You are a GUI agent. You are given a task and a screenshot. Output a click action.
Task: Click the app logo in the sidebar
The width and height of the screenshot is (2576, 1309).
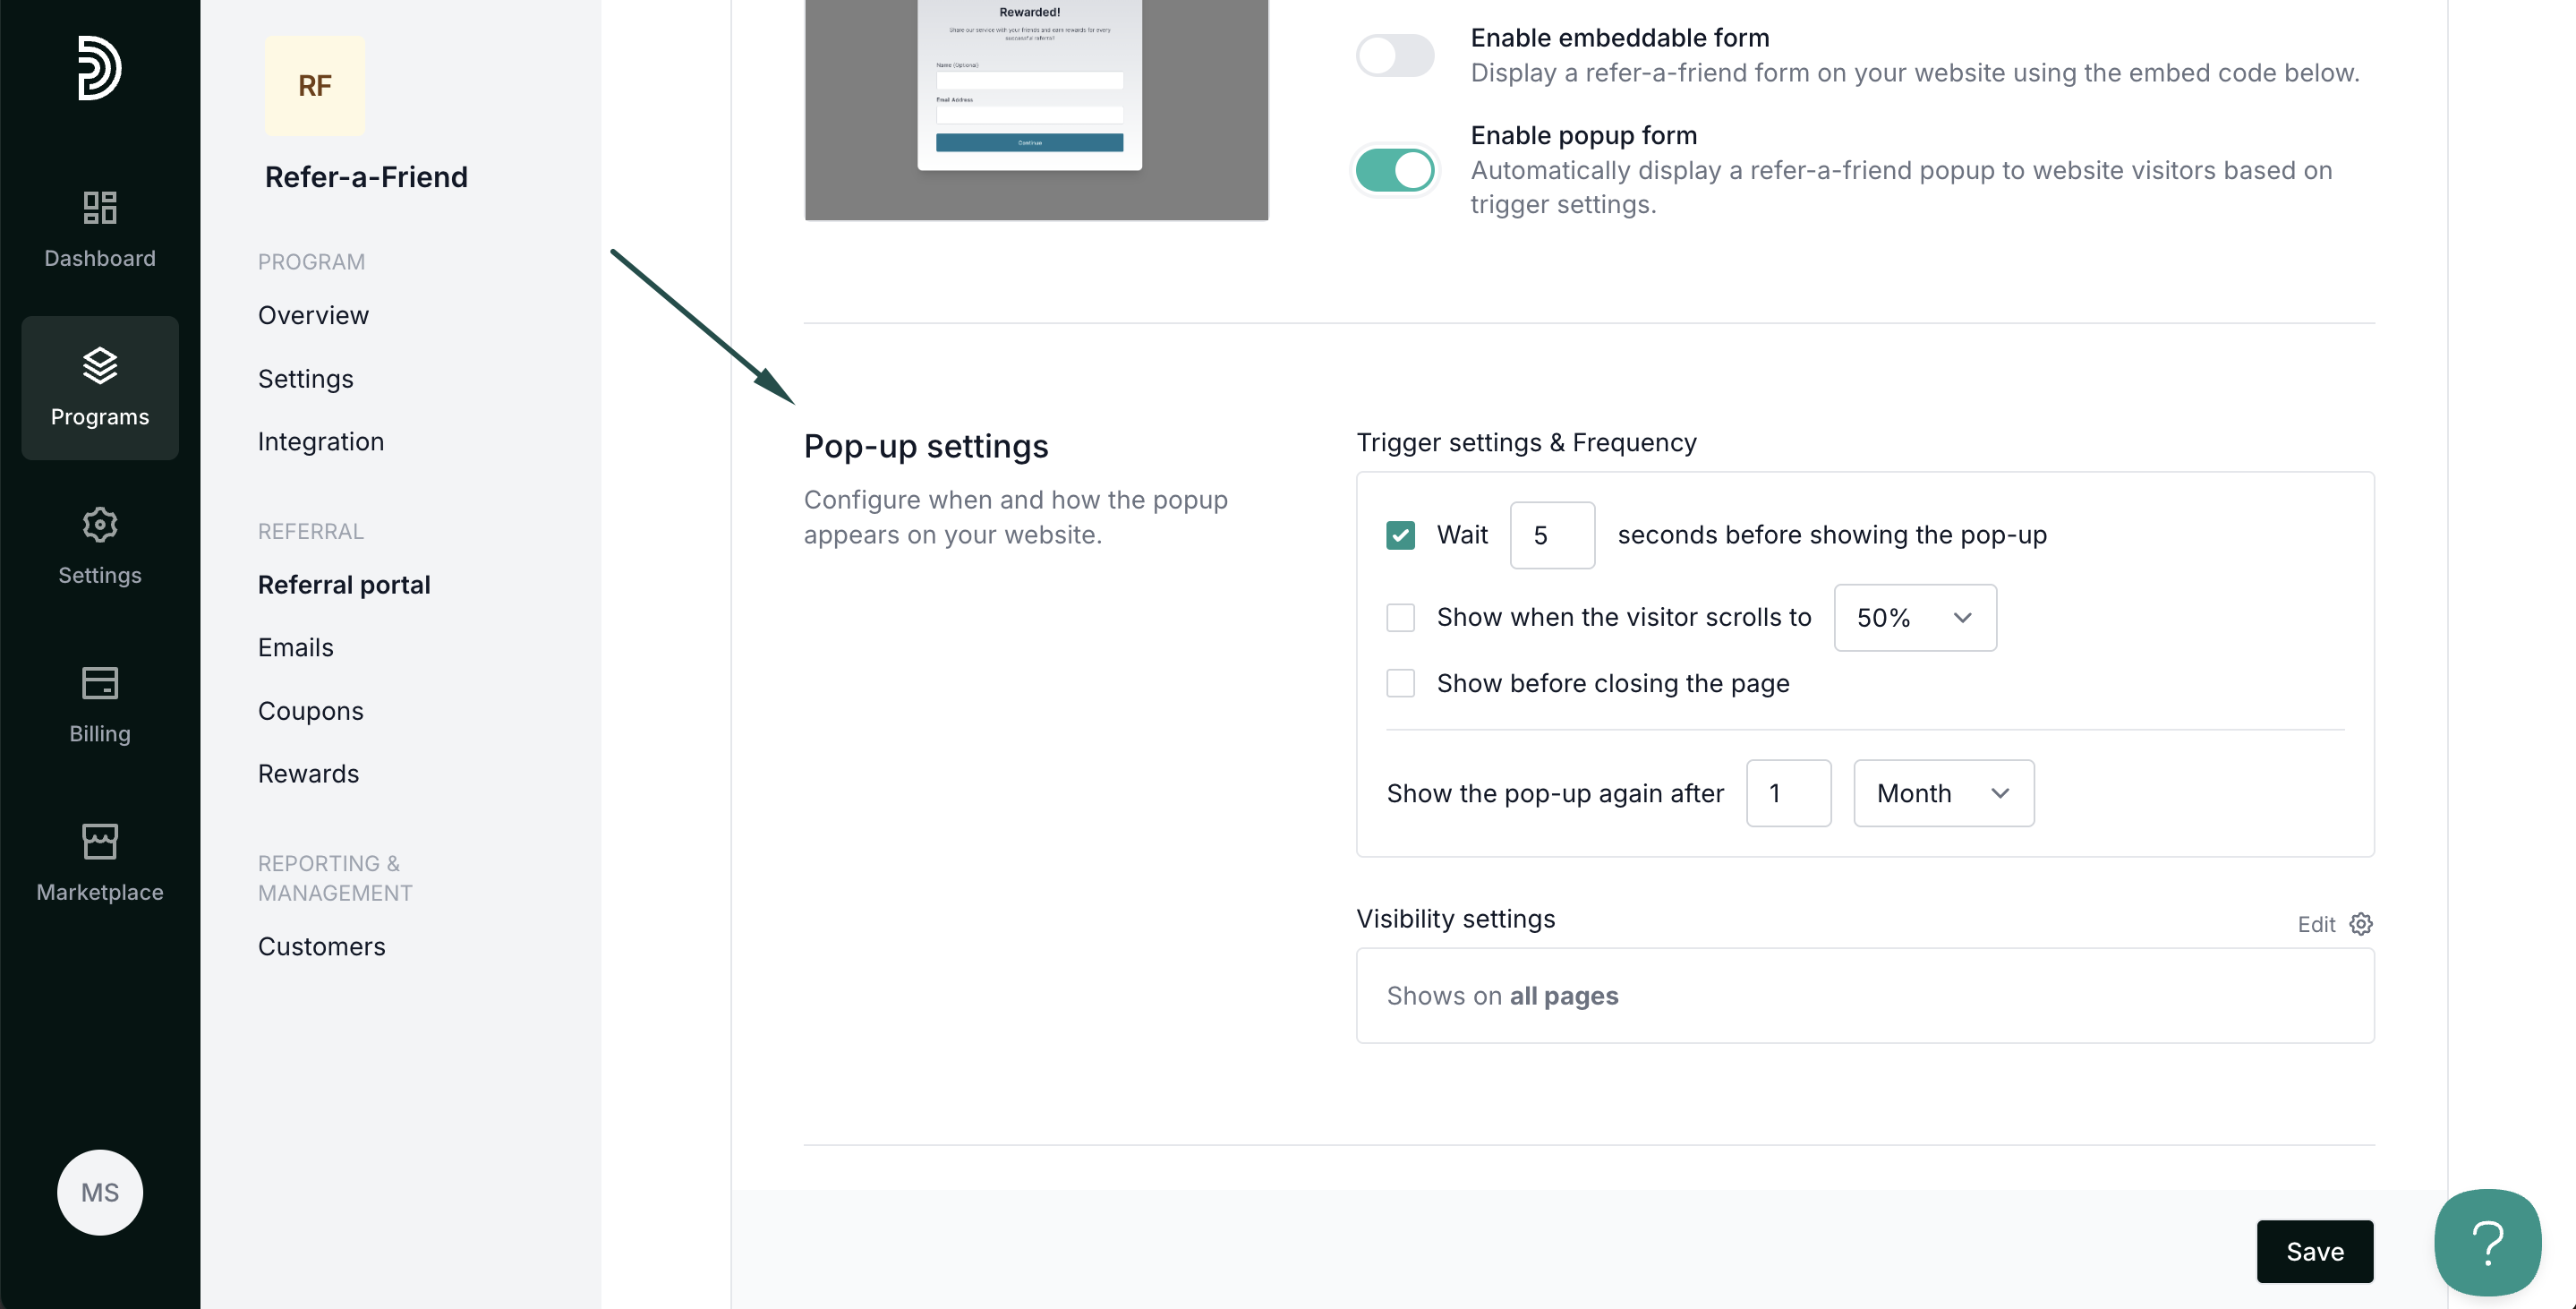[x=99, y=68]
